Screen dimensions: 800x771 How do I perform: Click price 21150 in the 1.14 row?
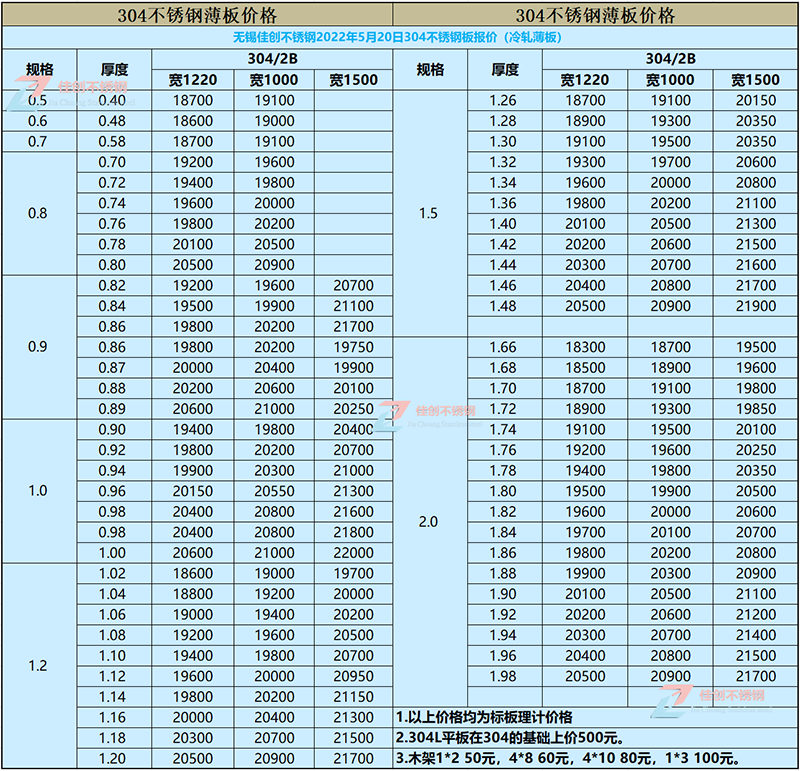354,697
